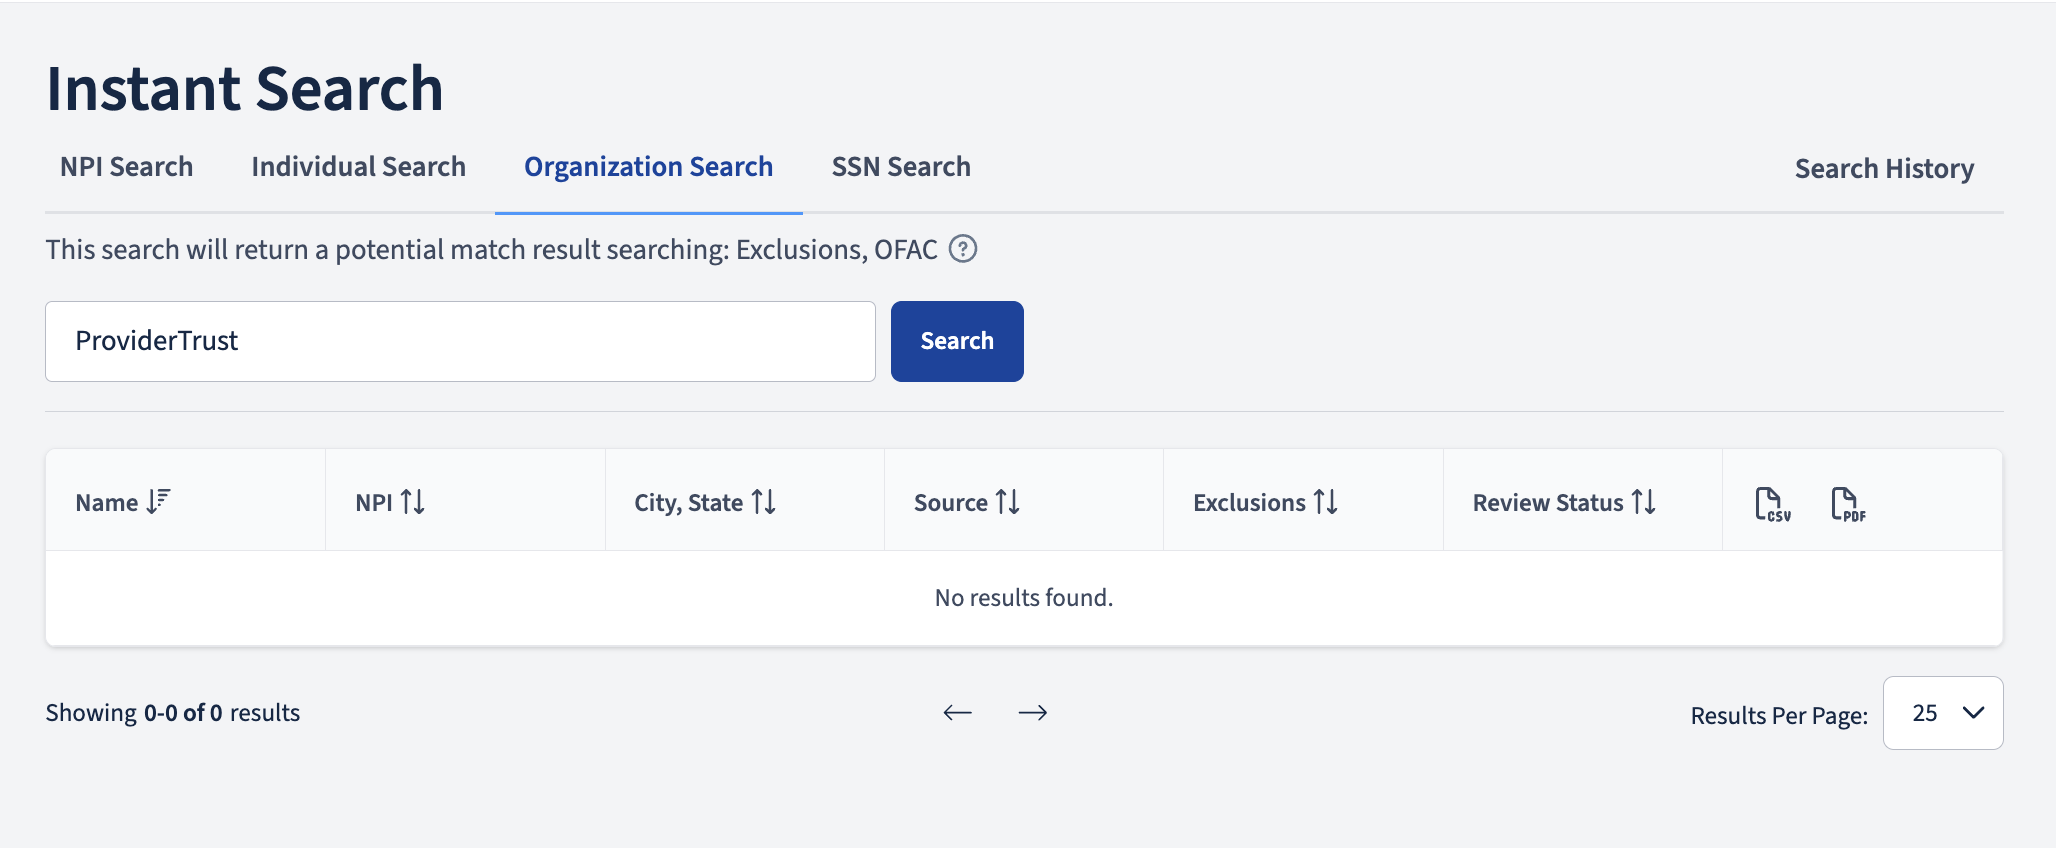
Task: Export results as PDF file
Action: 1848,504
